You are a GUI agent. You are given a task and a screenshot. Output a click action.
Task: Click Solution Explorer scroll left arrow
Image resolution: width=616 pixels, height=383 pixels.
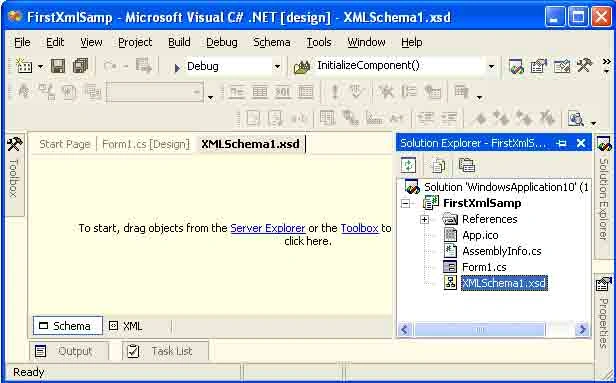pos(405,329)
